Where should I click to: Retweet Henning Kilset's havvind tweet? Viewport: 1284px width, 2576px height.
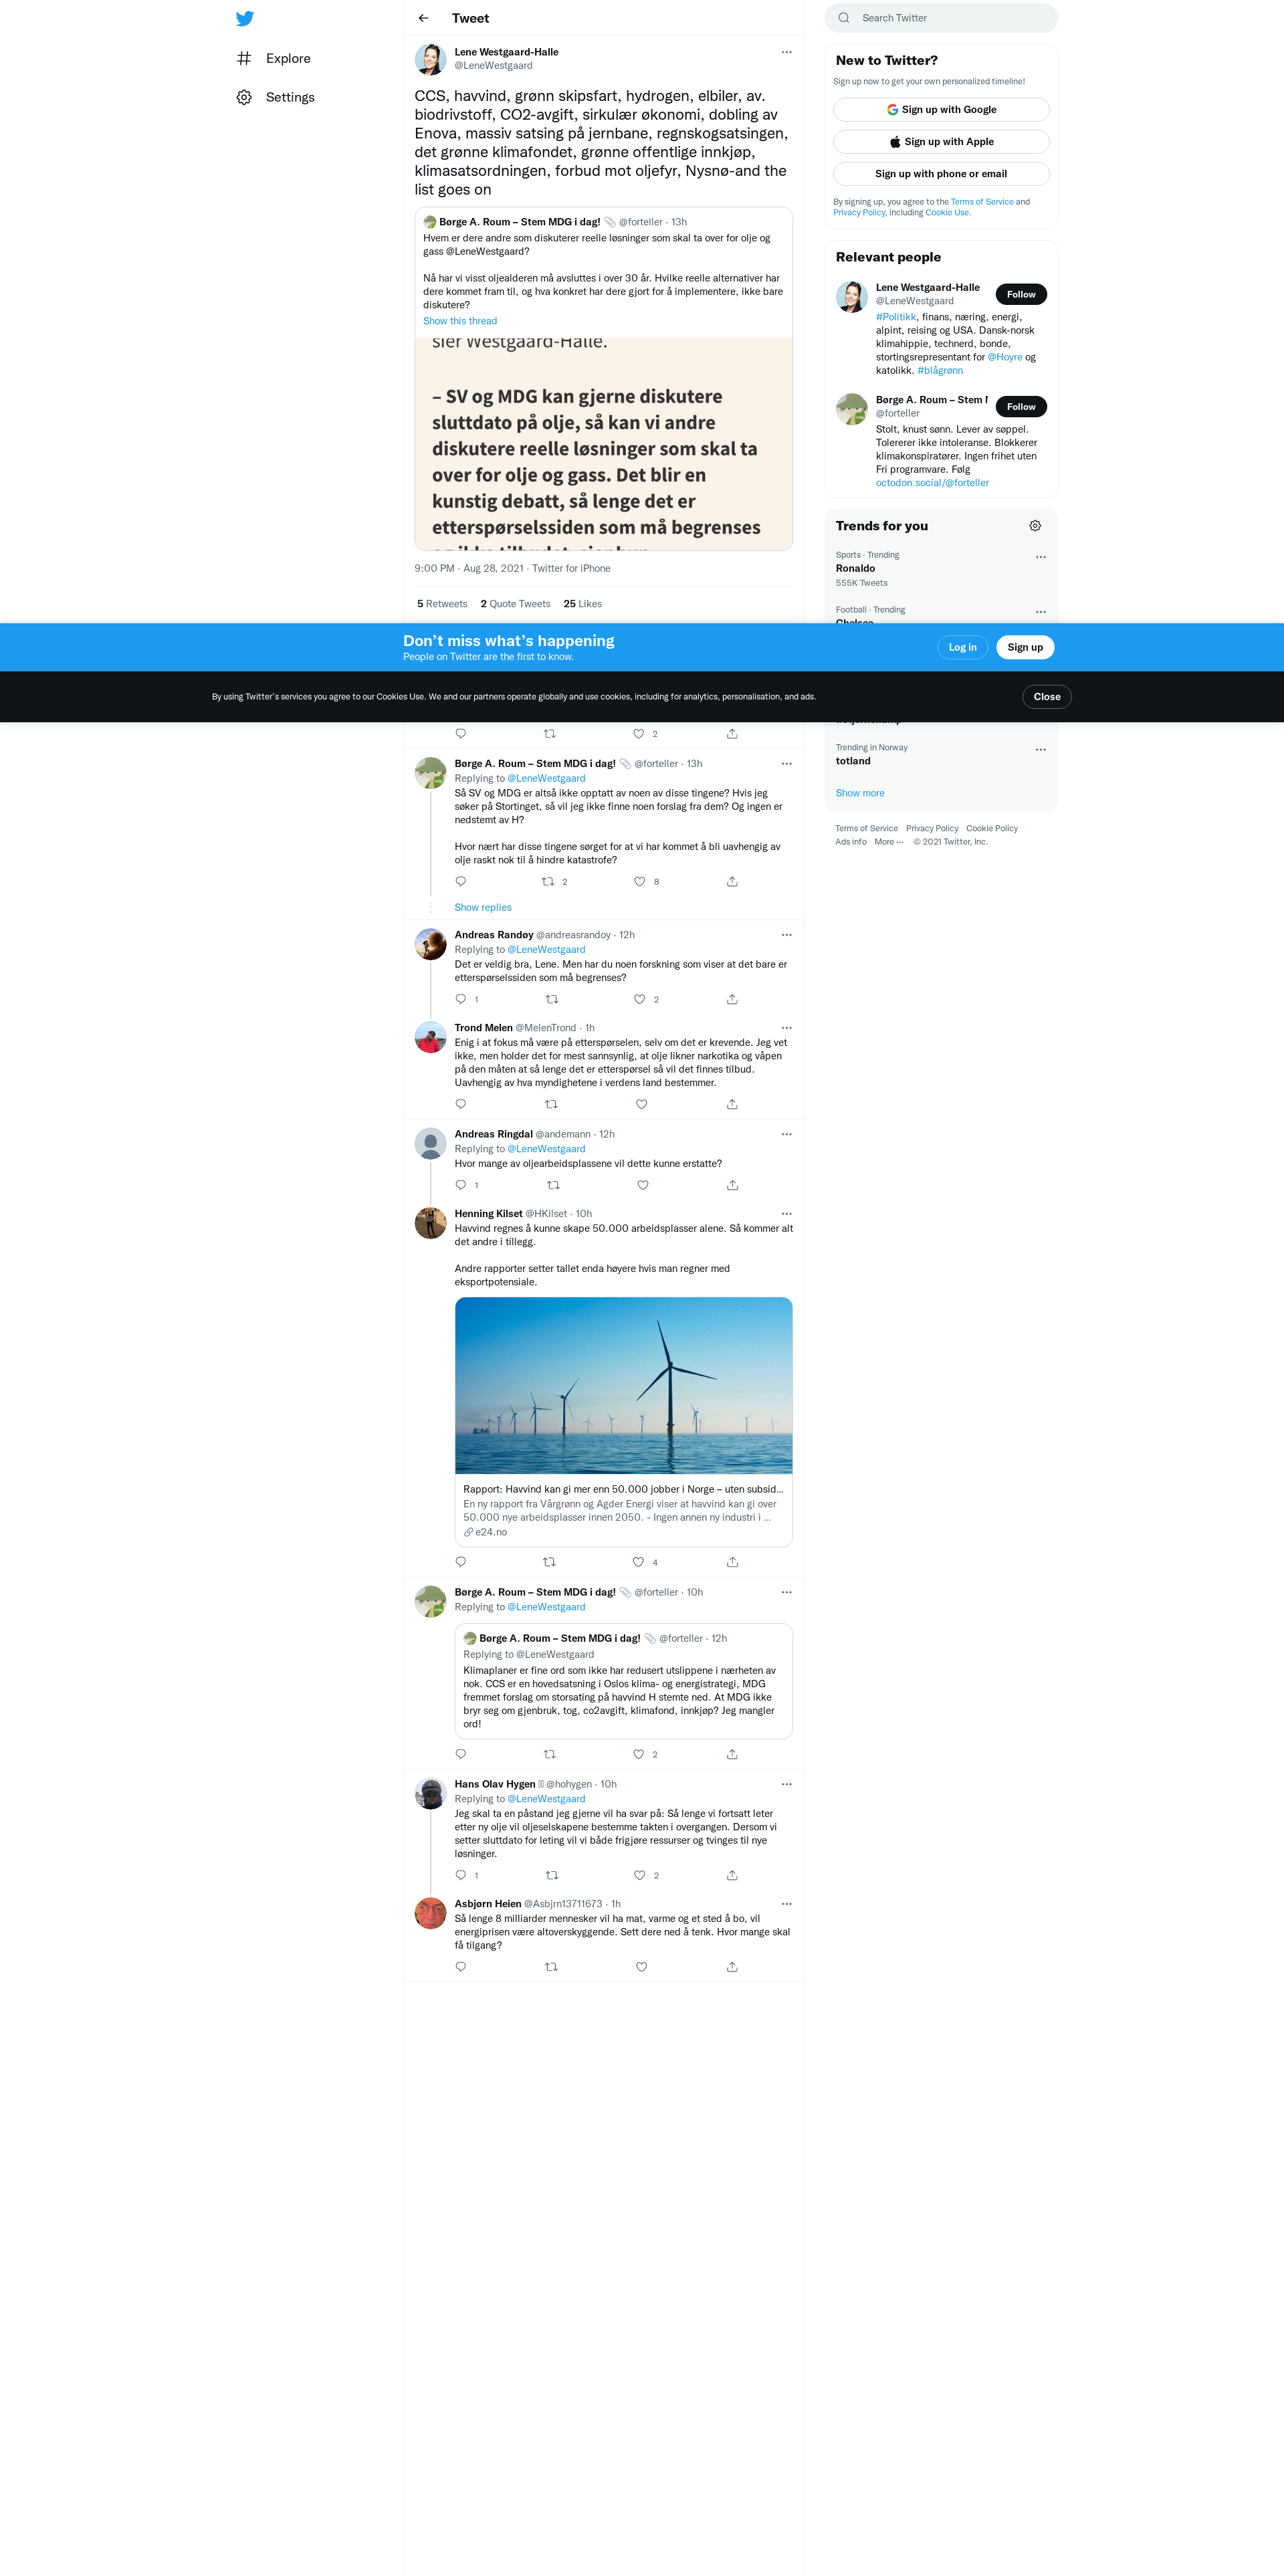549,1562
